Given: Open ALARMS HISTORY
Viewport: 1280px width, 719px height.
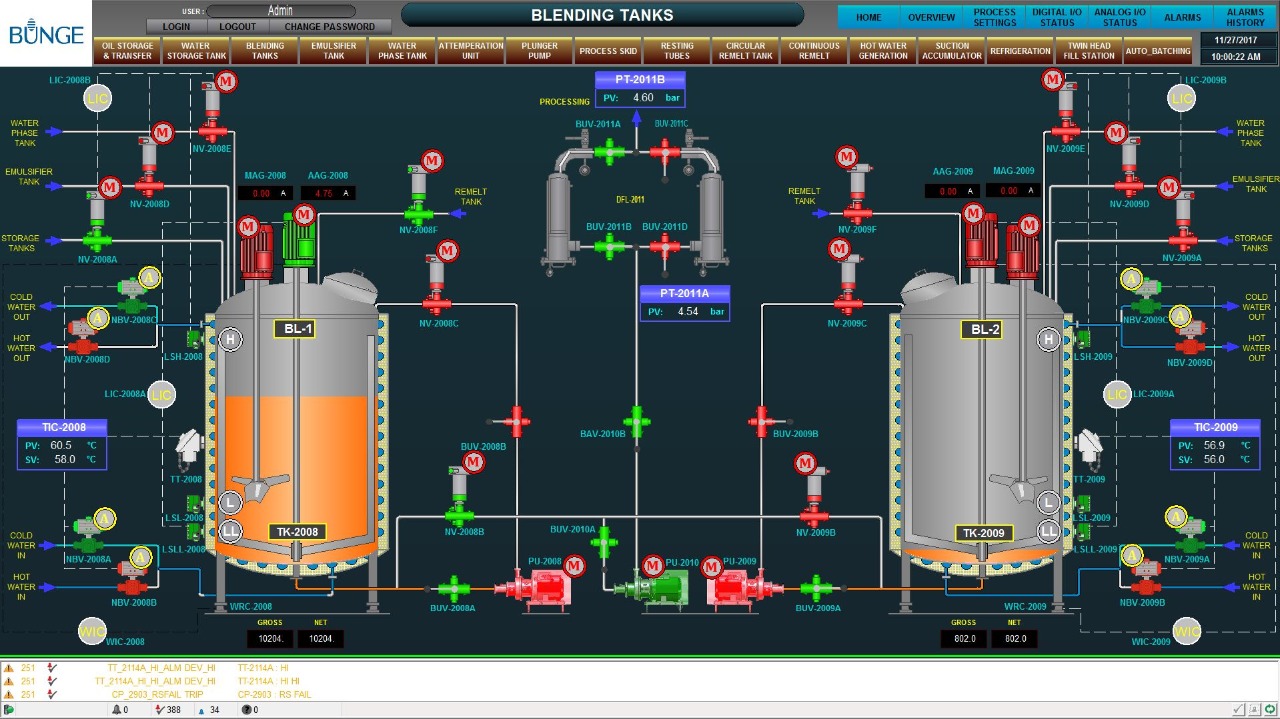Looking at the screenshot, I should point(1245,17).
